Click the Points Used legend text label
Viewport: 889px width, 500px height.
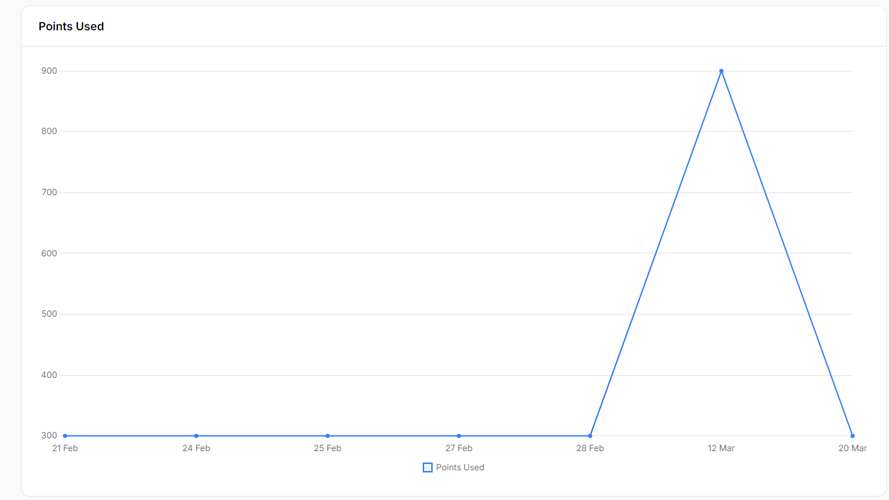(460, 468)
